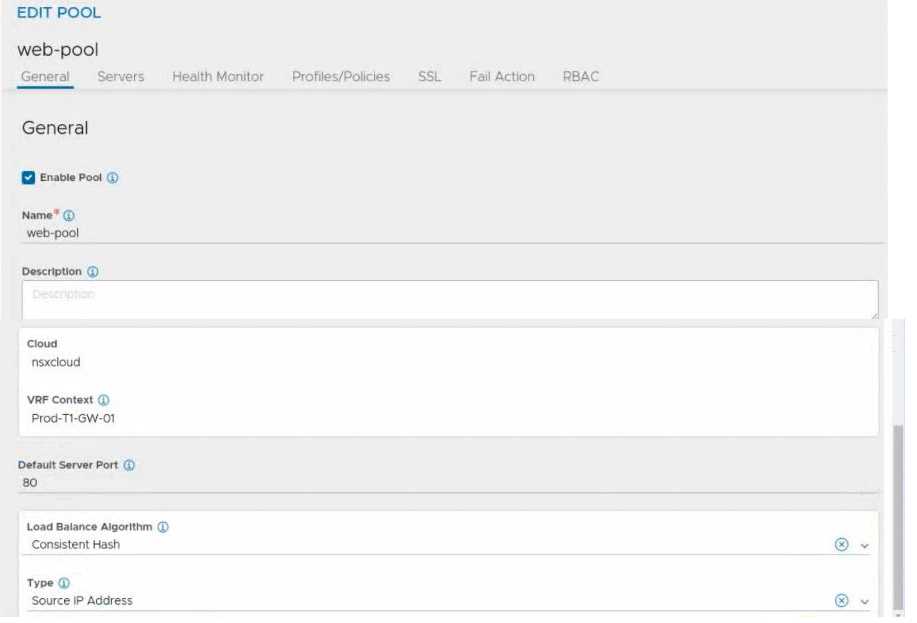Open the Health Monitor tab
This screenshot has height=623, width=917.
217,76
